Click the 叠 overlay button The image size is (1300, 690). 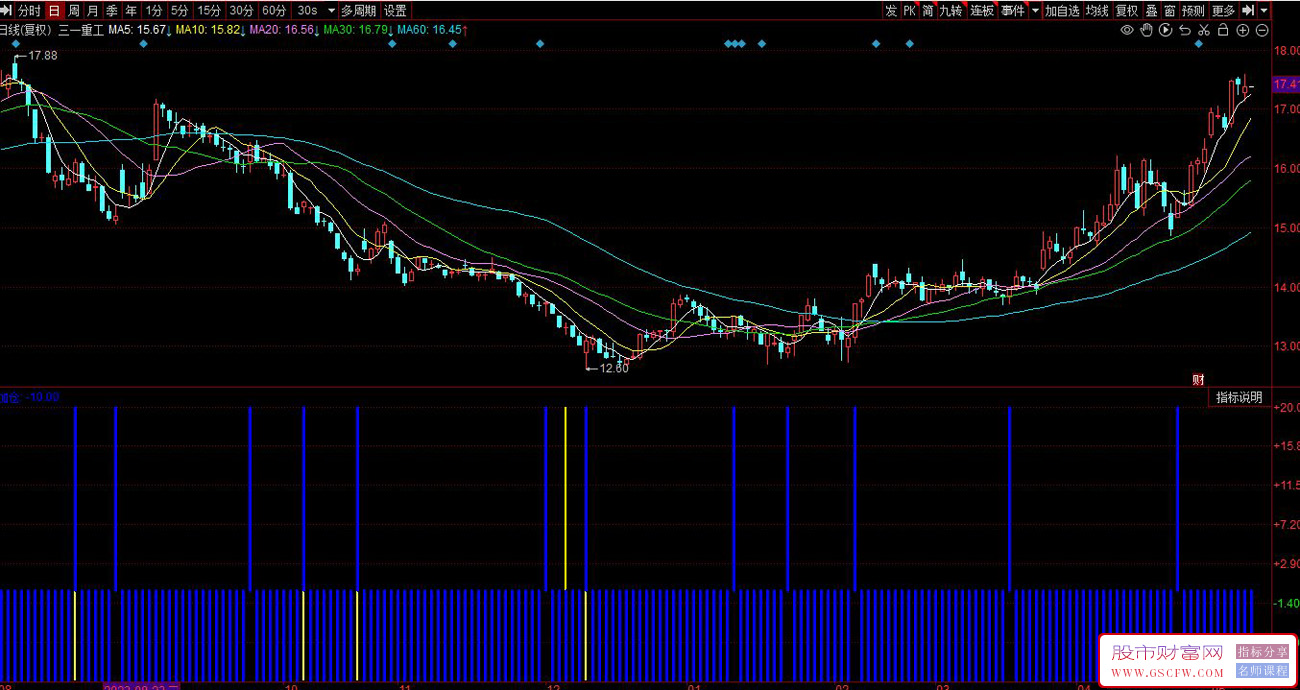click(x=1151, y=10)
